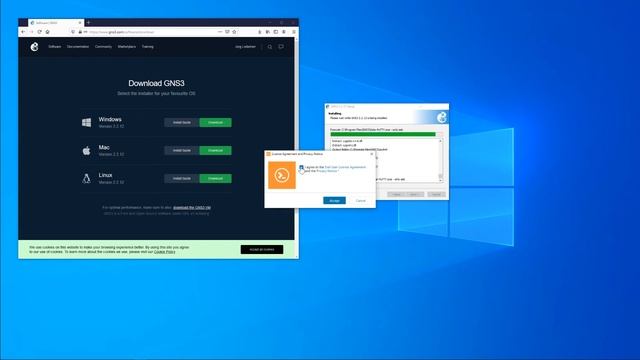Click the address bar URL field
The image size is (640, 360).
(x=153, y=32)
